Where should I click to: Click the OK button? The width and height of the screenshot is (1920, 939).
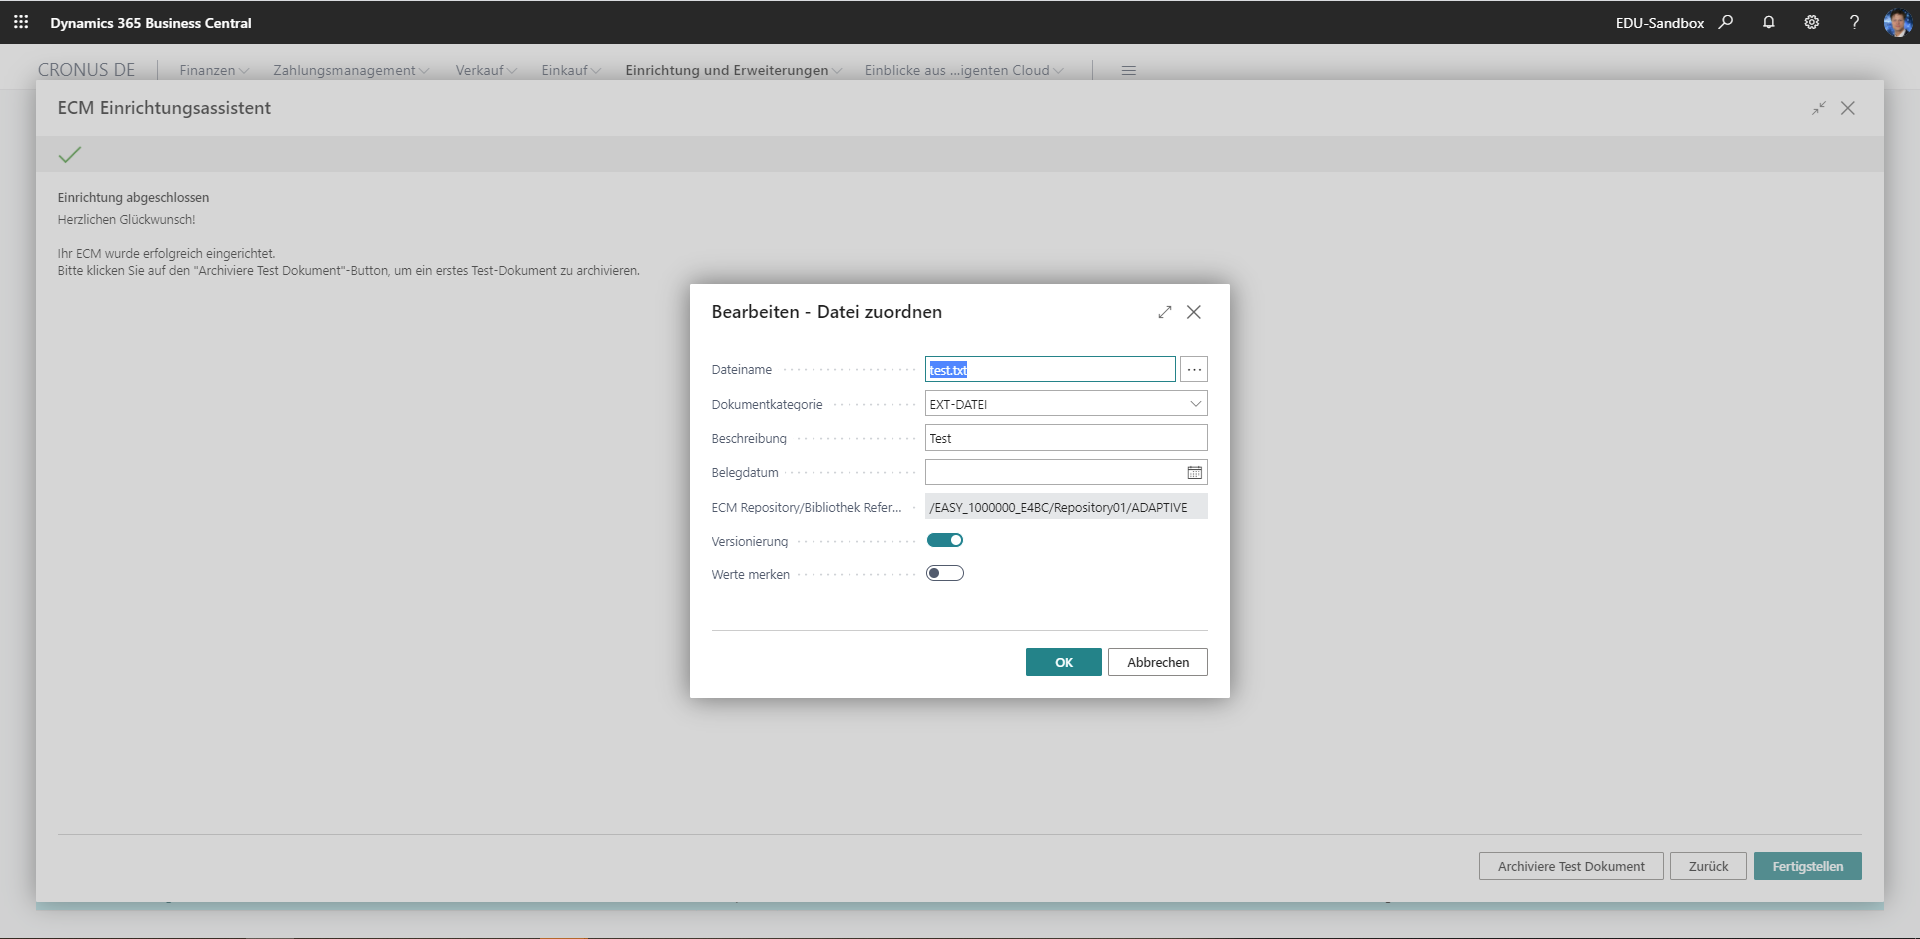coord(1064,662)
